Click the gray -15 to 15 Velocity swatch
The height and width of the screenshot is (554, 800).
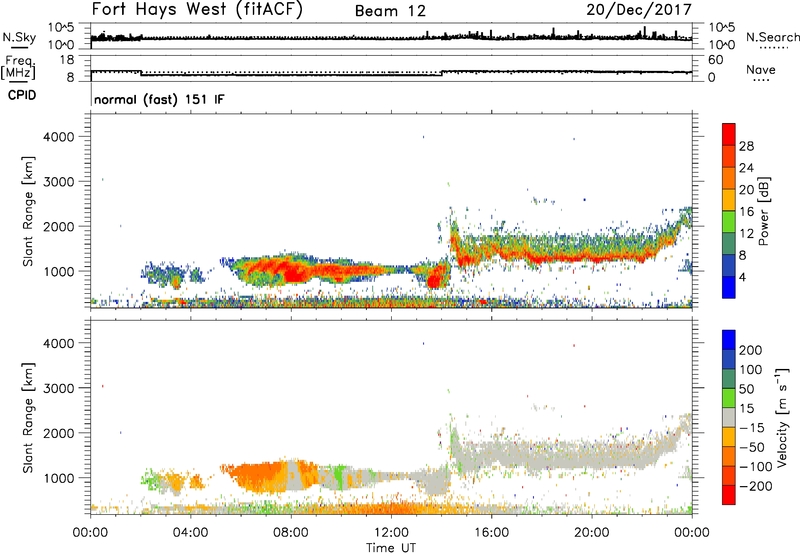pos(729,417)
